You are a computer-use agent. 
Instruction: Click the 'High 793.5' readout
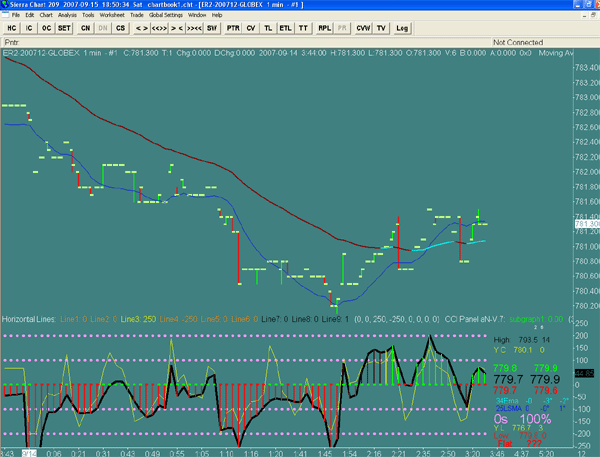(x=515, y=339)
